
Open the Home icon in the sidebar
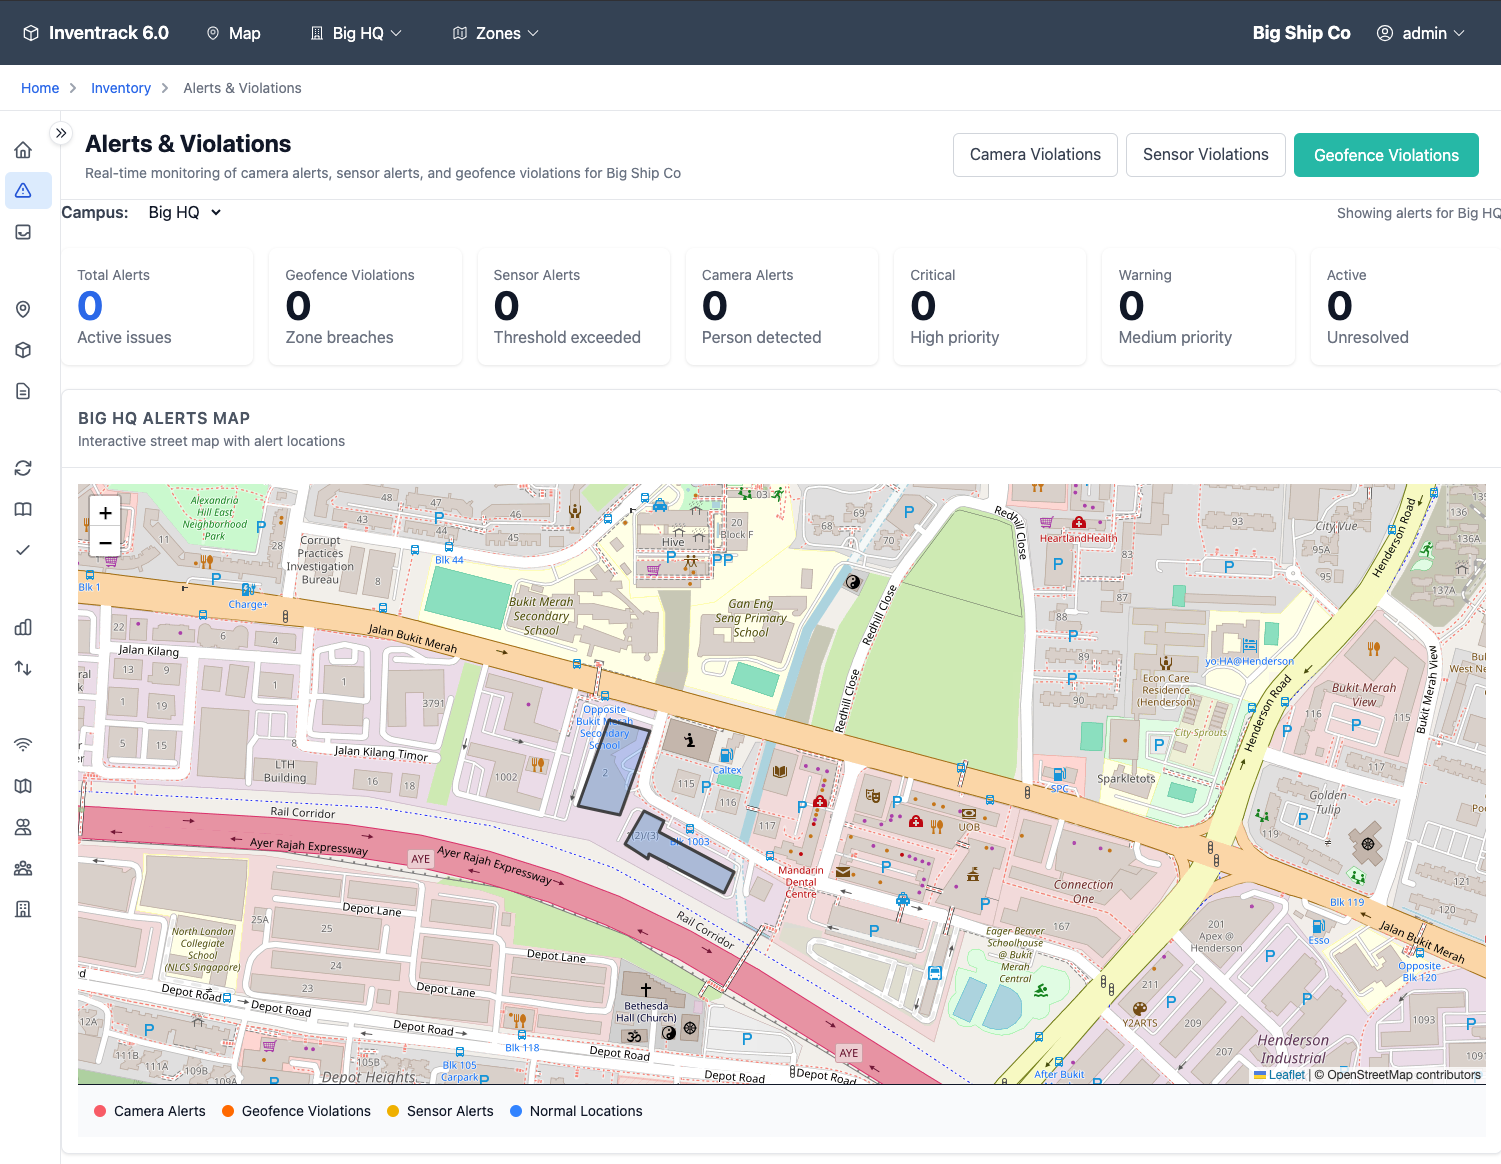click(x=23, y=149)
